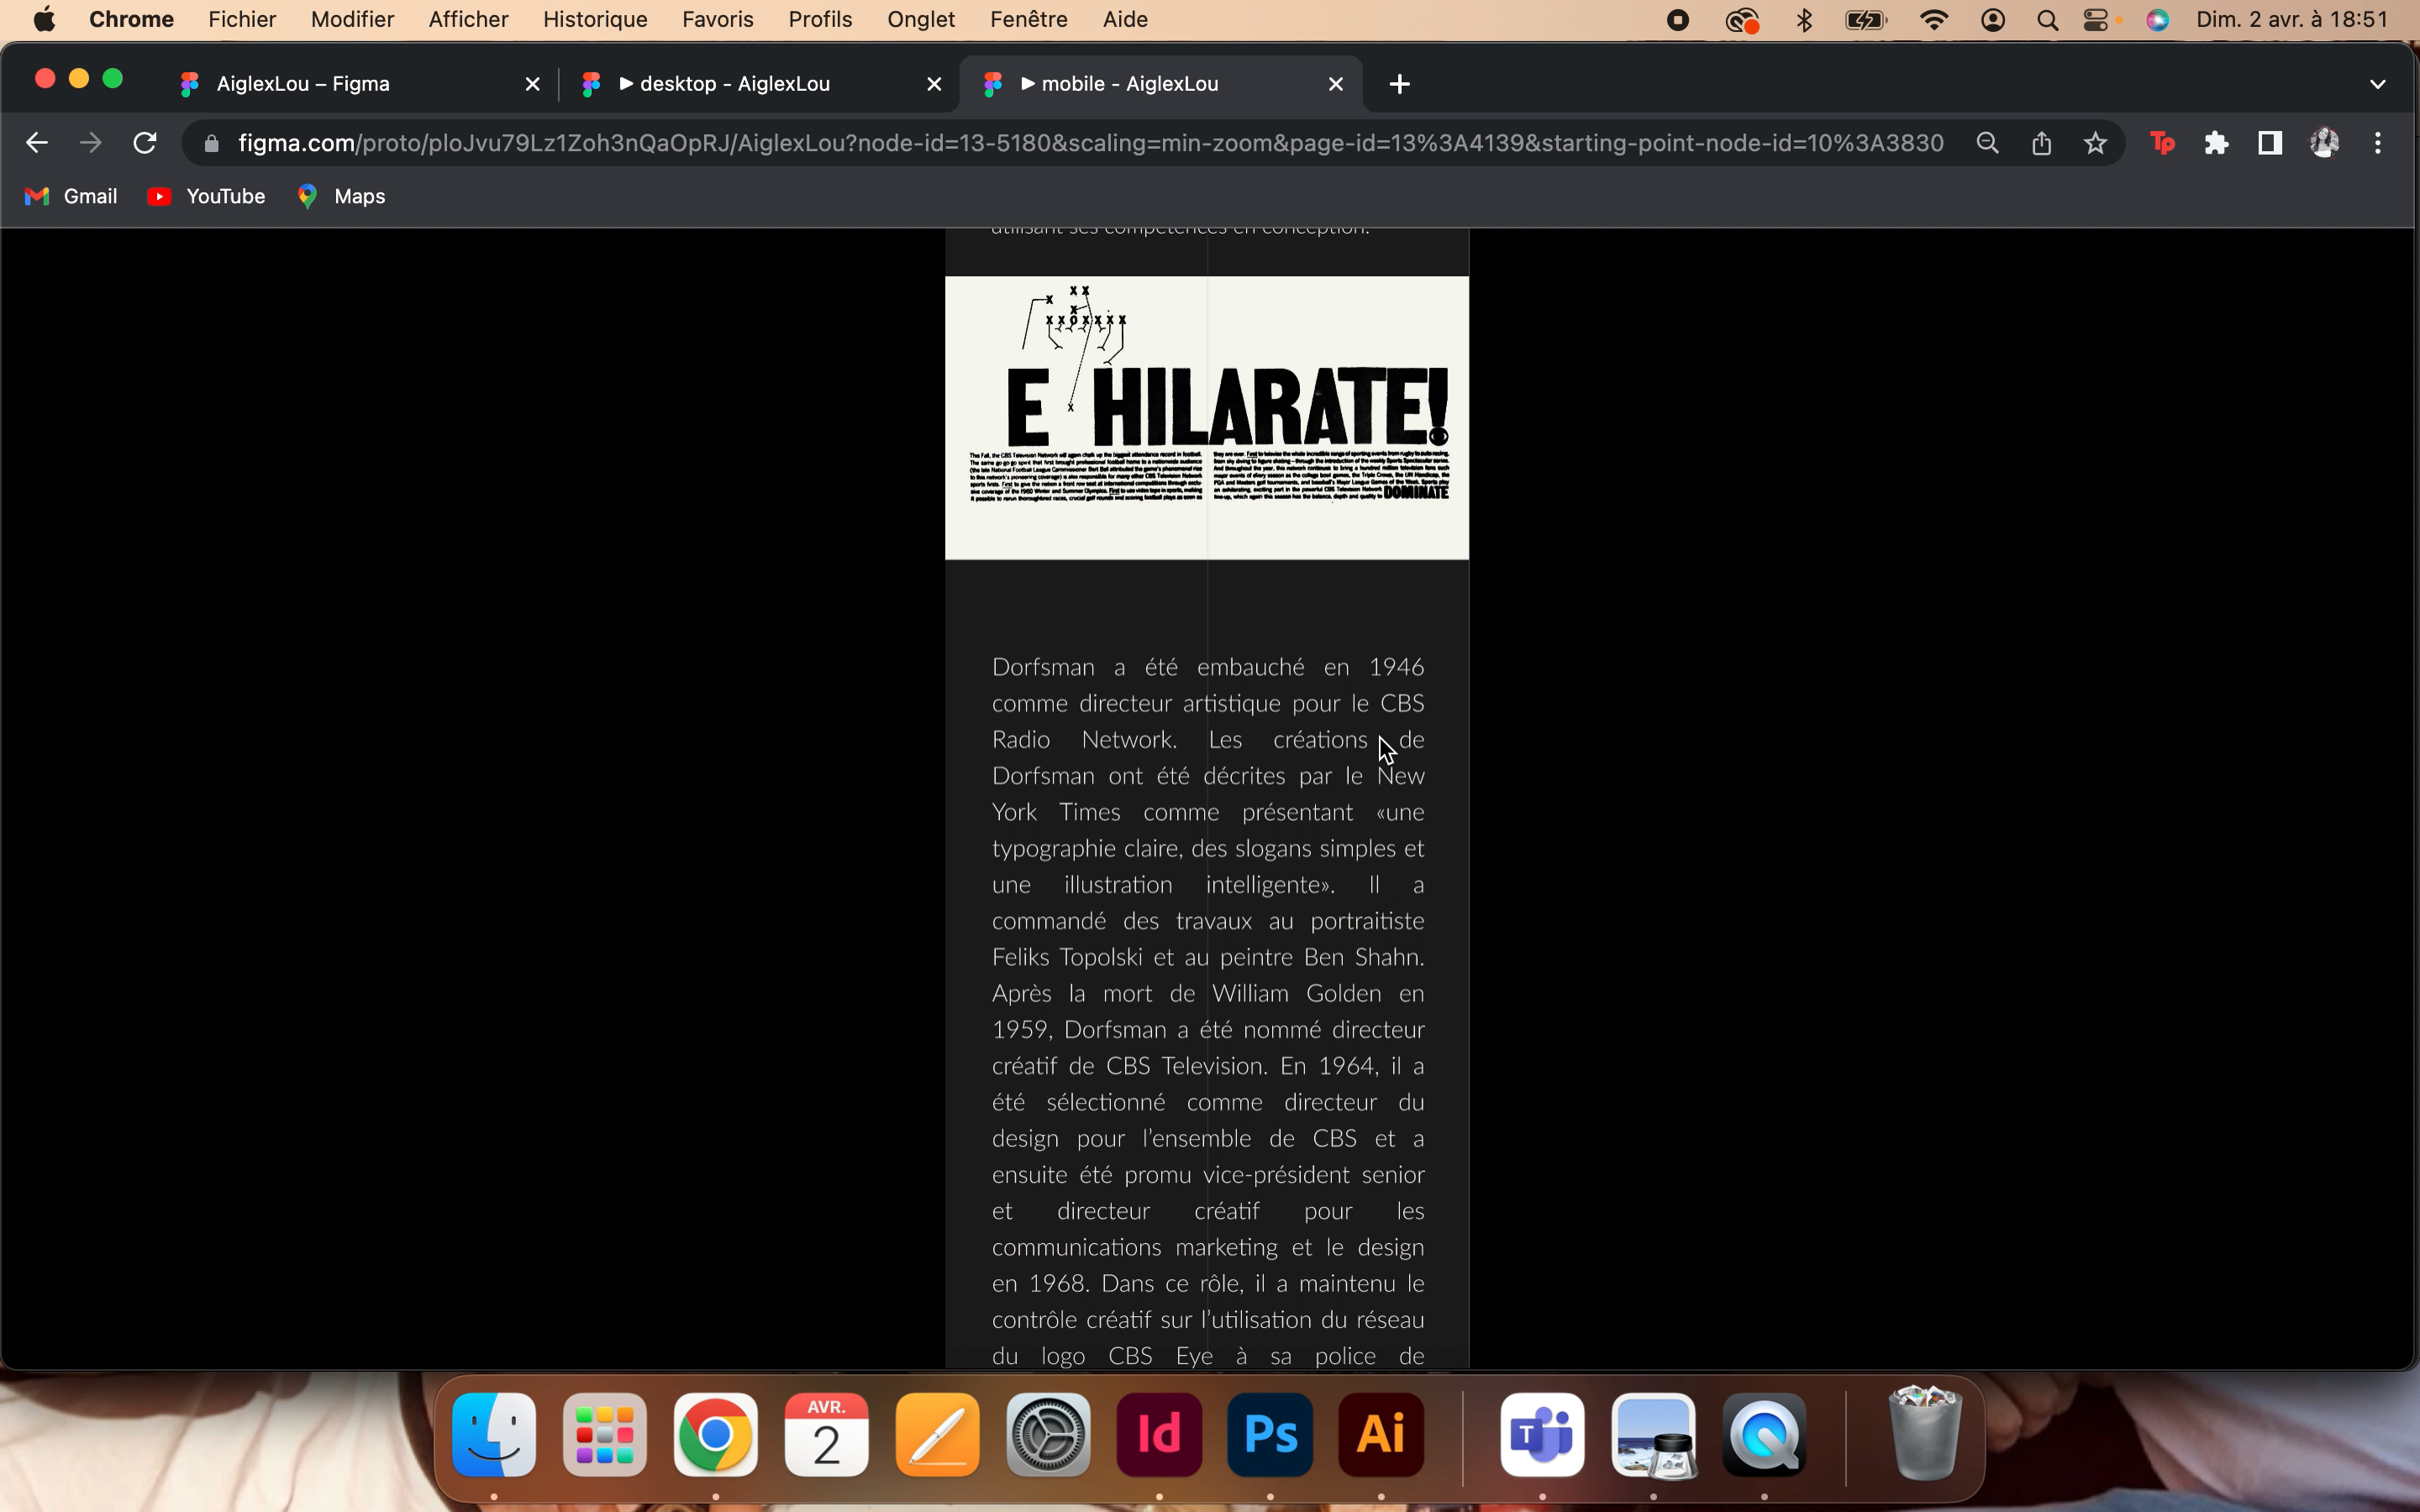Open Chrome extensions puzzle icon
The image size is (2420, 1512).
tap(2216, 143)
